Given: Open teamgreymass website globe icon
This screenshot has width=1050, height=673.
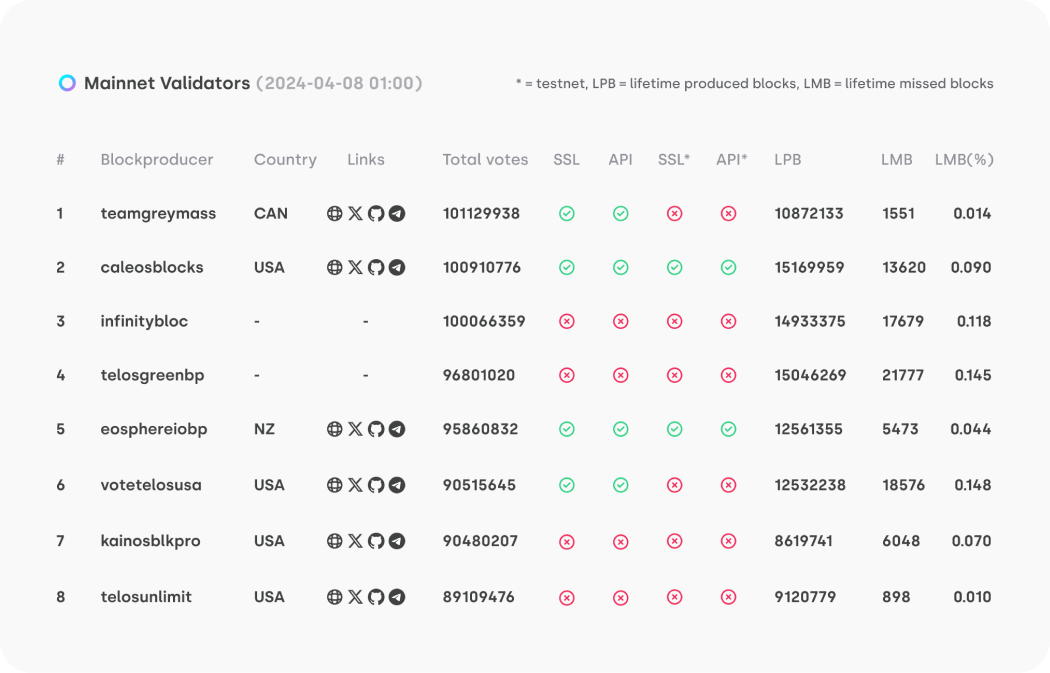Looking at the screenshot, I should click(335, 213).
